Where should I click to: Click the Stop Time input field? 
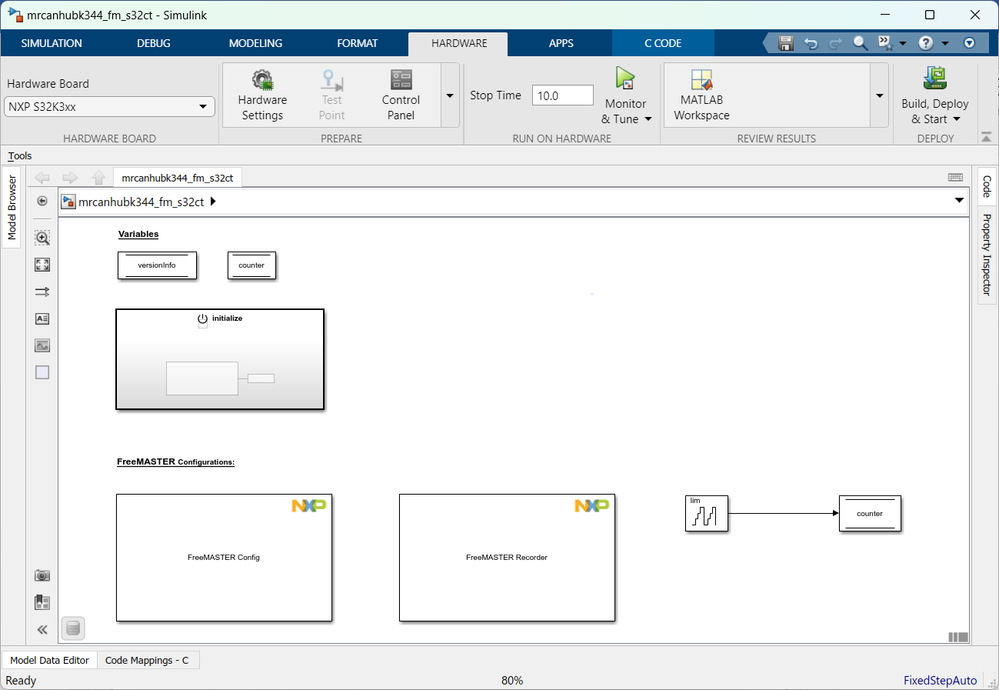(x=563, y=96)
